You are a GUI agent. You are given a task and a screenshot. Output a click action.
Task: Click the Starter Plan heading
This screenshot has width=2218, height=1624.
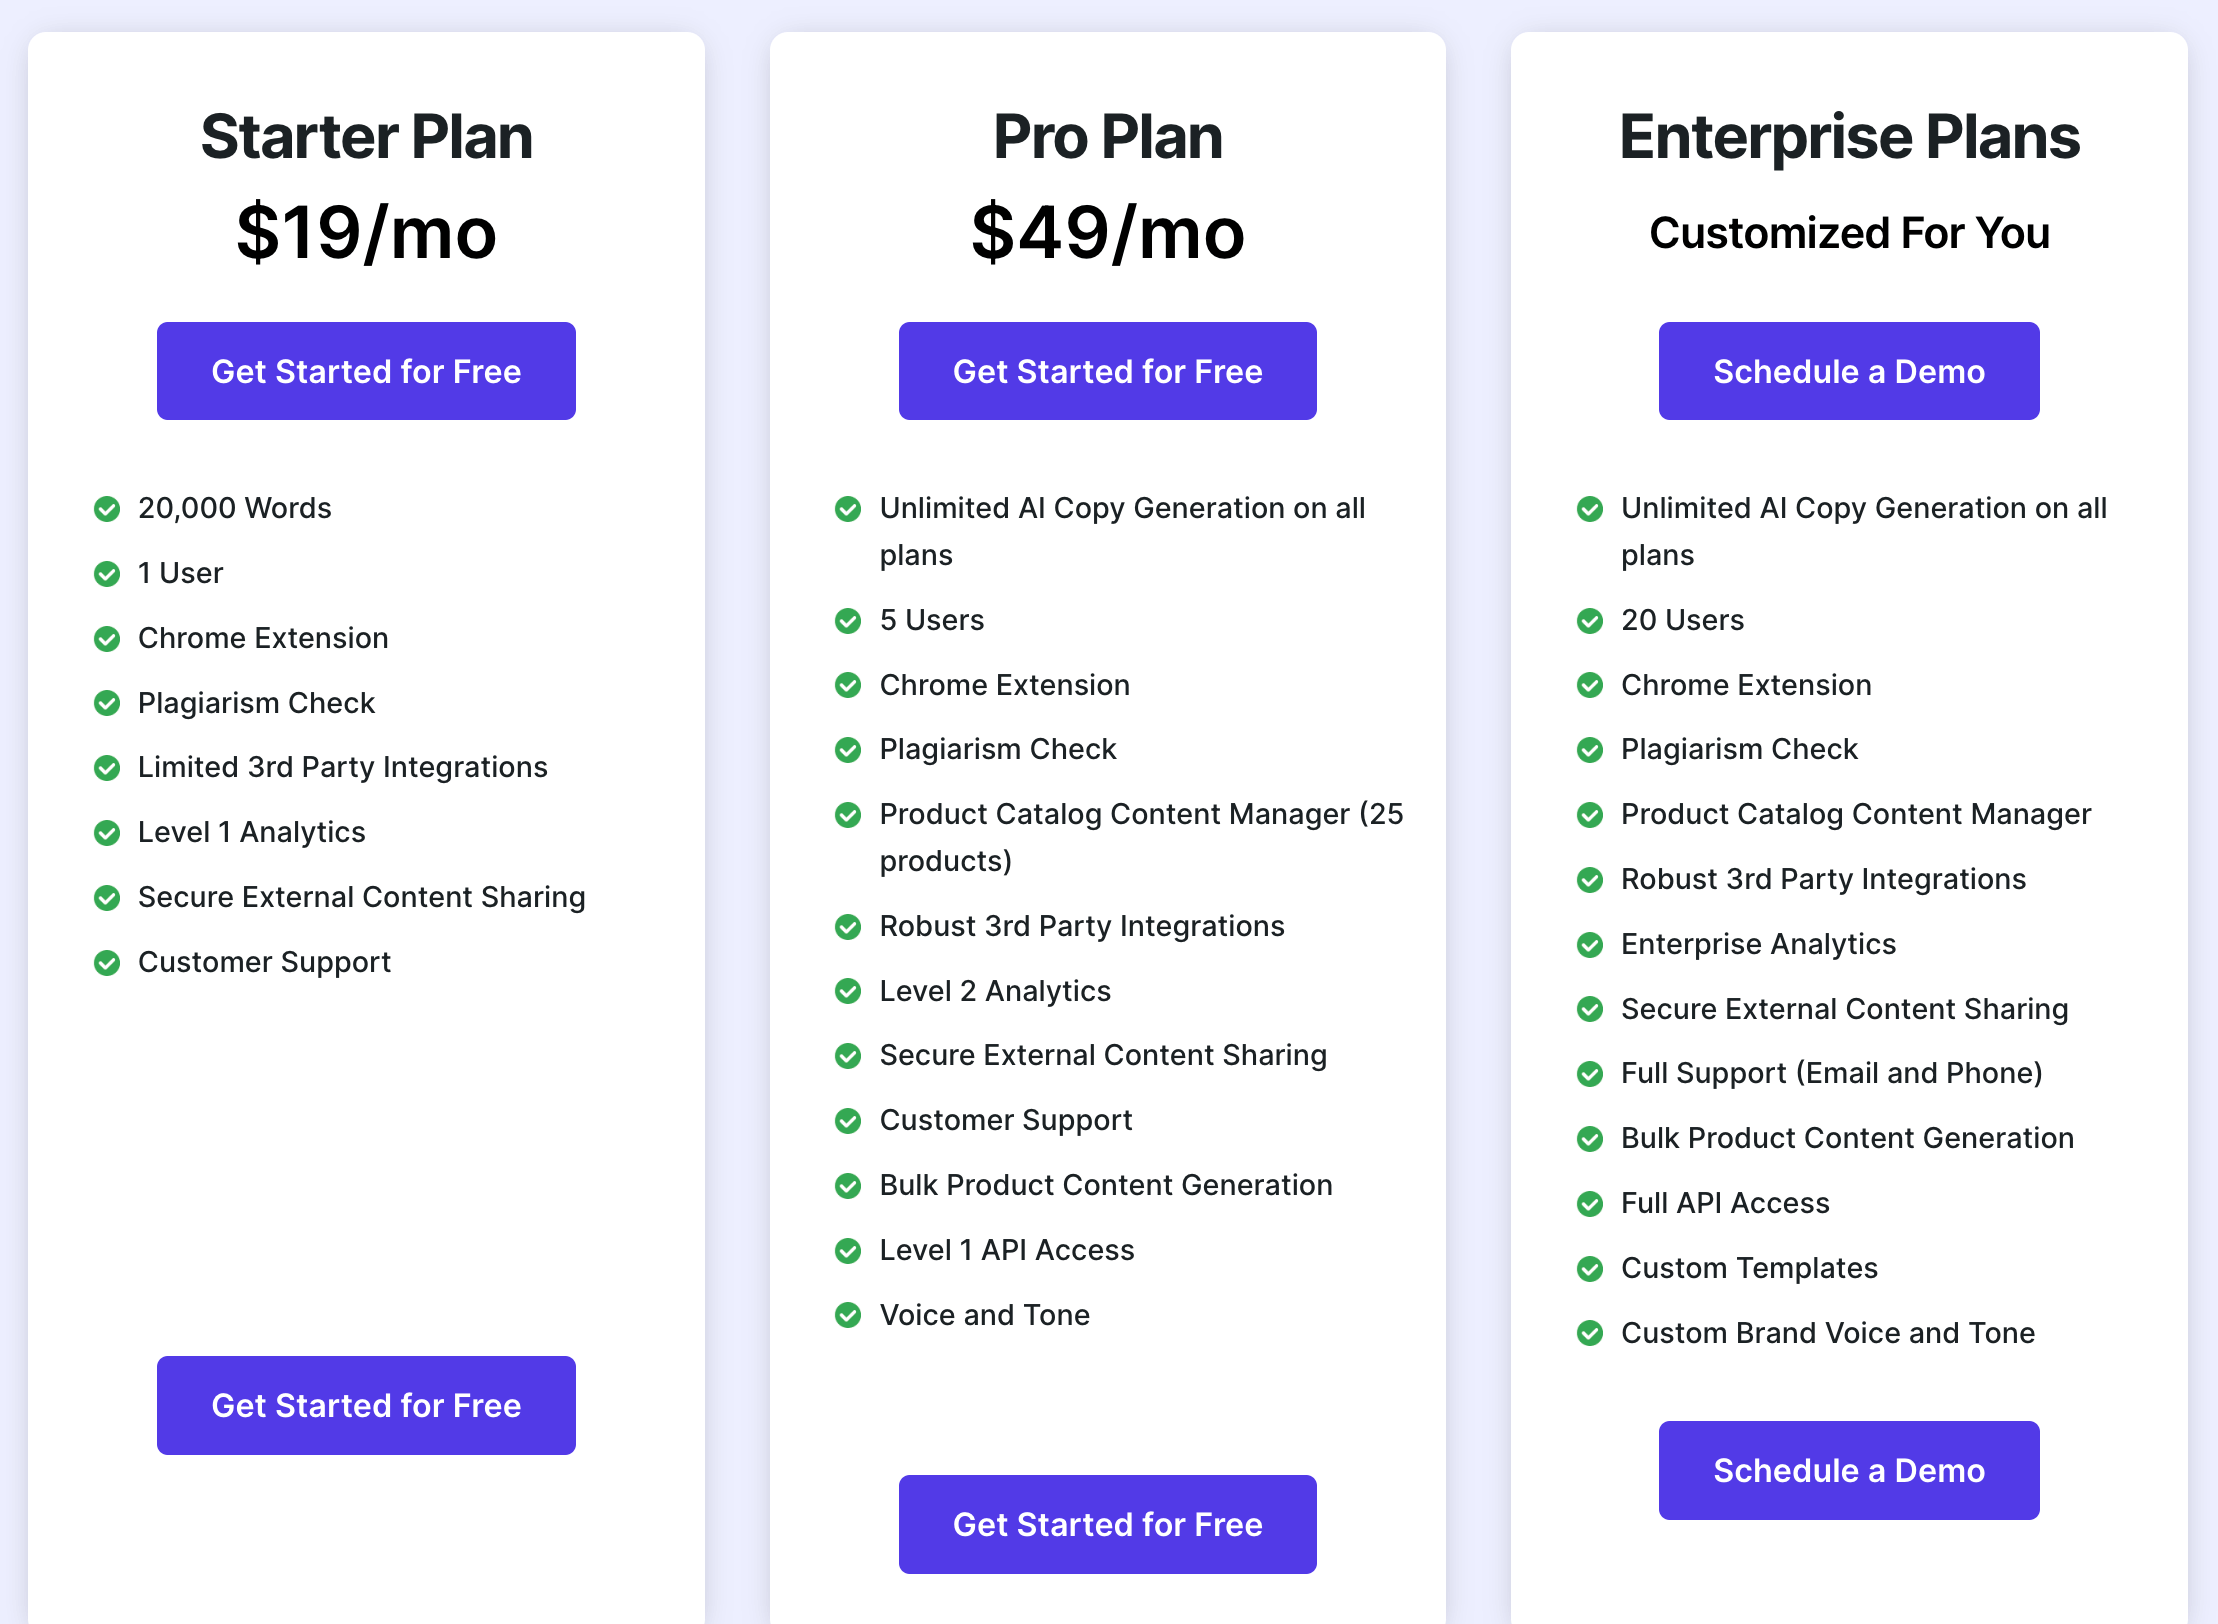point(366,137)
